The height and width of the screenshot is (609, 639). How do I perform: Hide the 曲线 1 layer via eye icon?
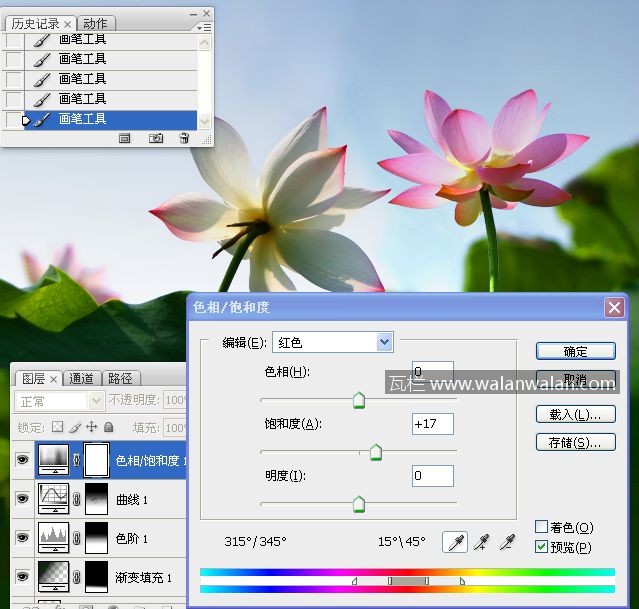tap(22, 498)
